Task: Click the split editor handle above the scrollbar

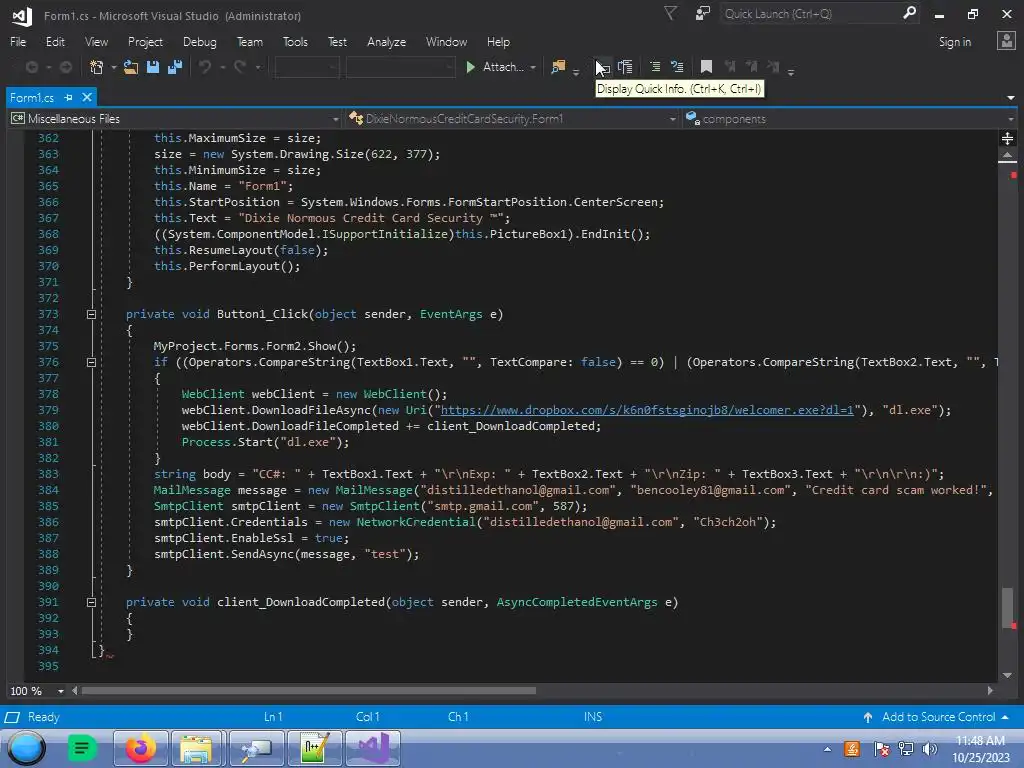Action: (x=1008, y=138)
